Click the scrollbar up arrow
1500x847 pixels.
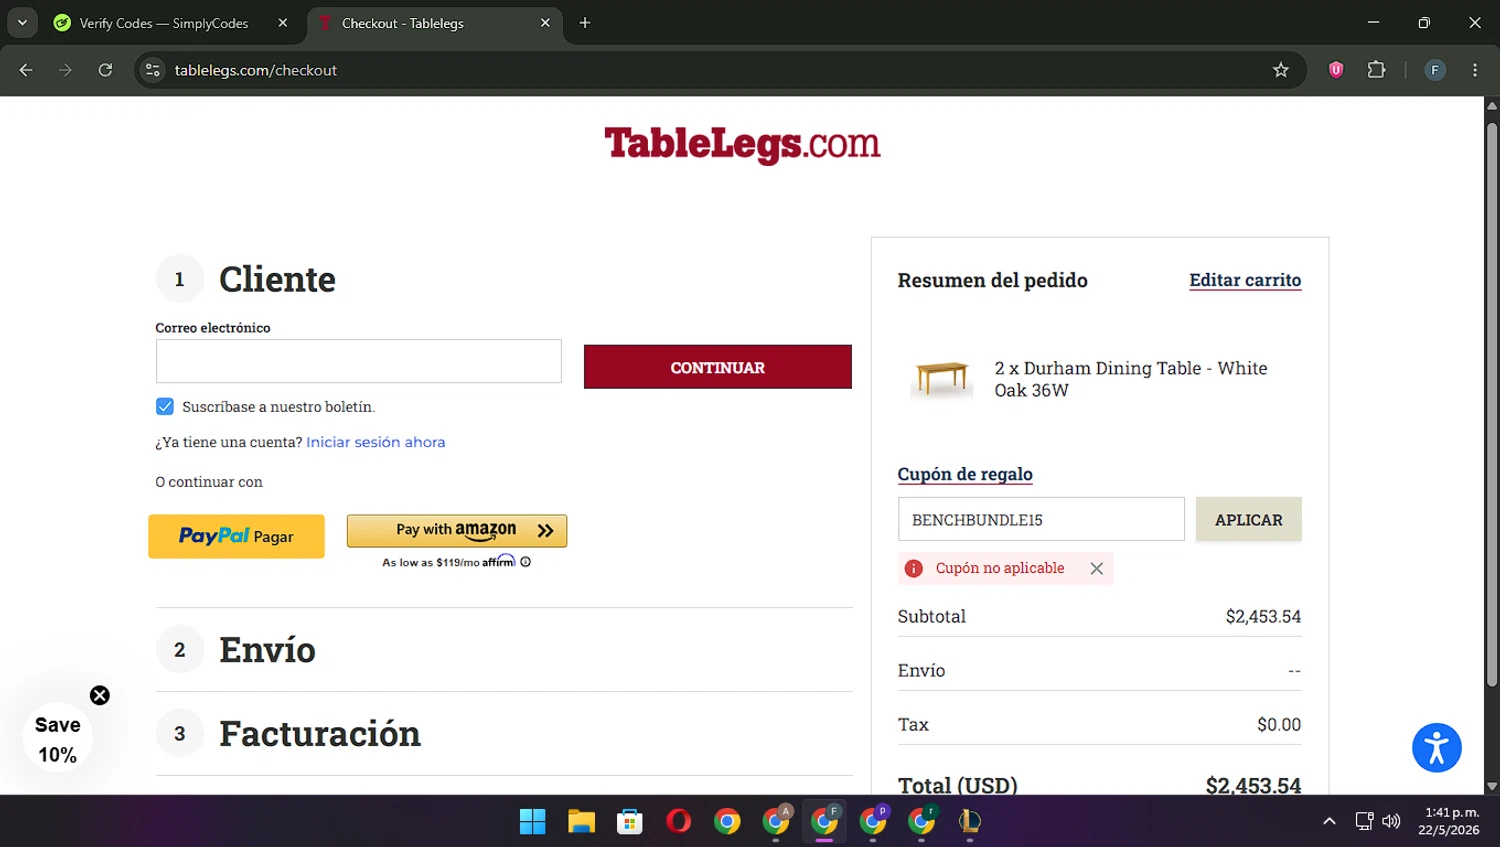point(1492,105)
